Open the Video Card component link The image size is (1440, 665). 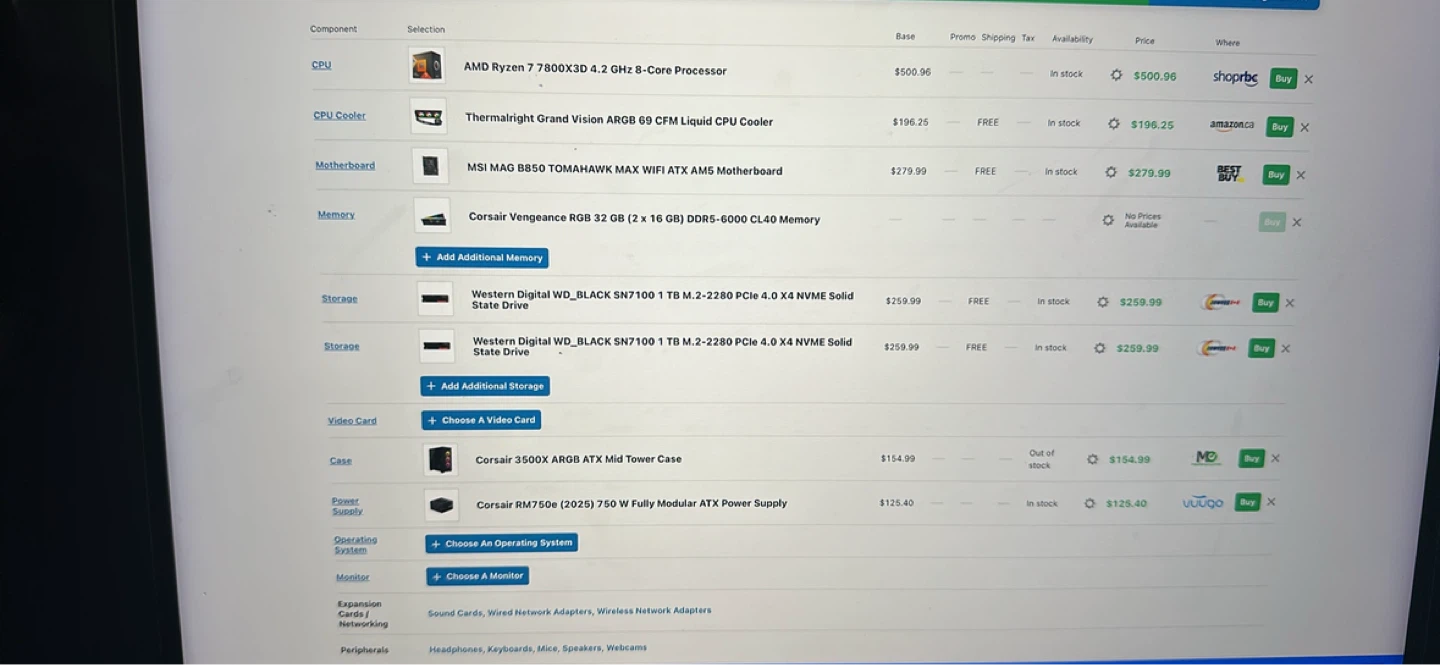(352, 421)
